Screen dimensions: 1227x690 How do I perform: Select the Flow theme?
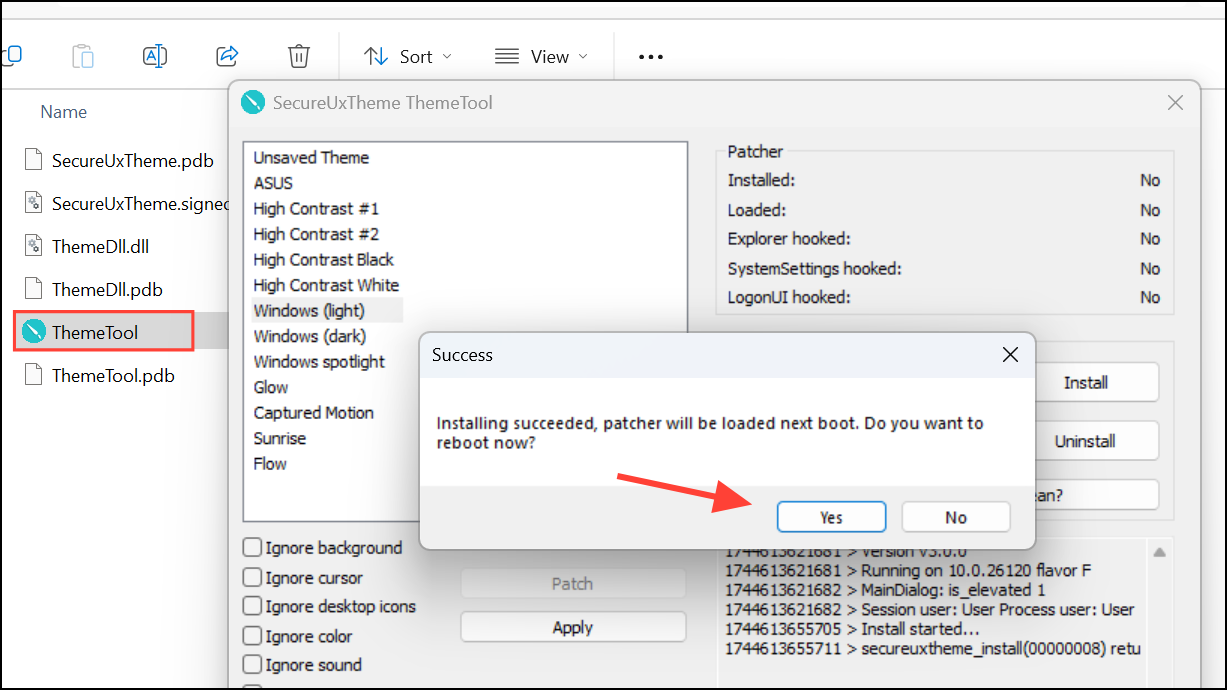(x=270, y=464)
